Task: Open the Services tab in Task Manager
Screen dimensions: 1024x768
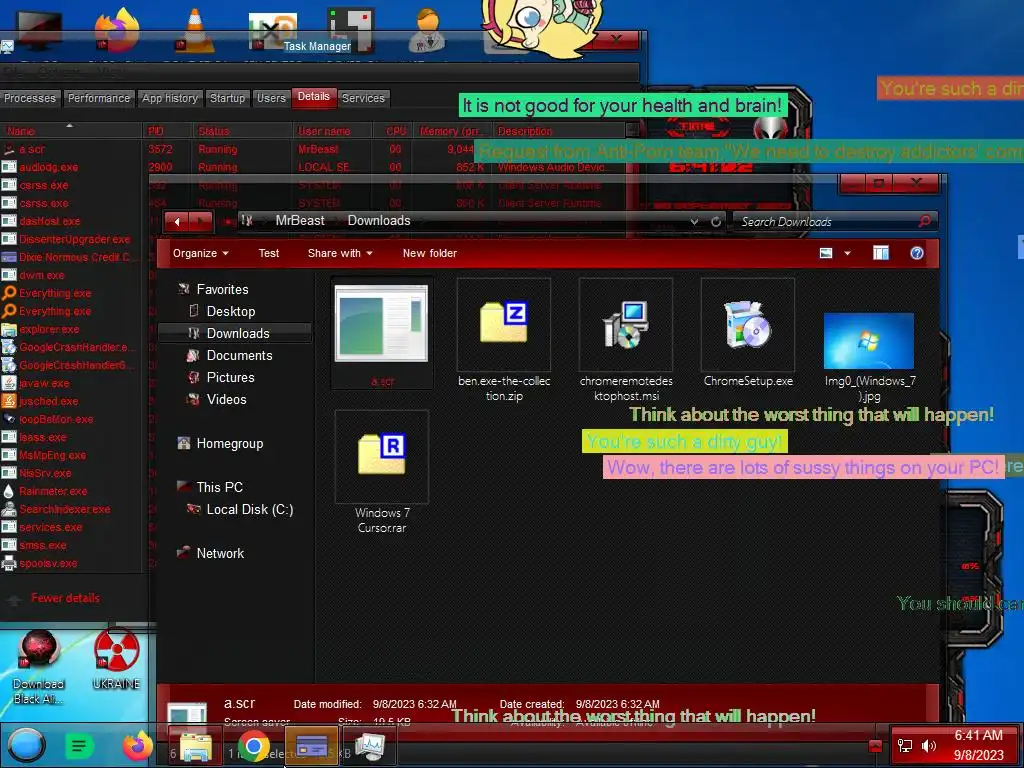Action: point(363,98)
